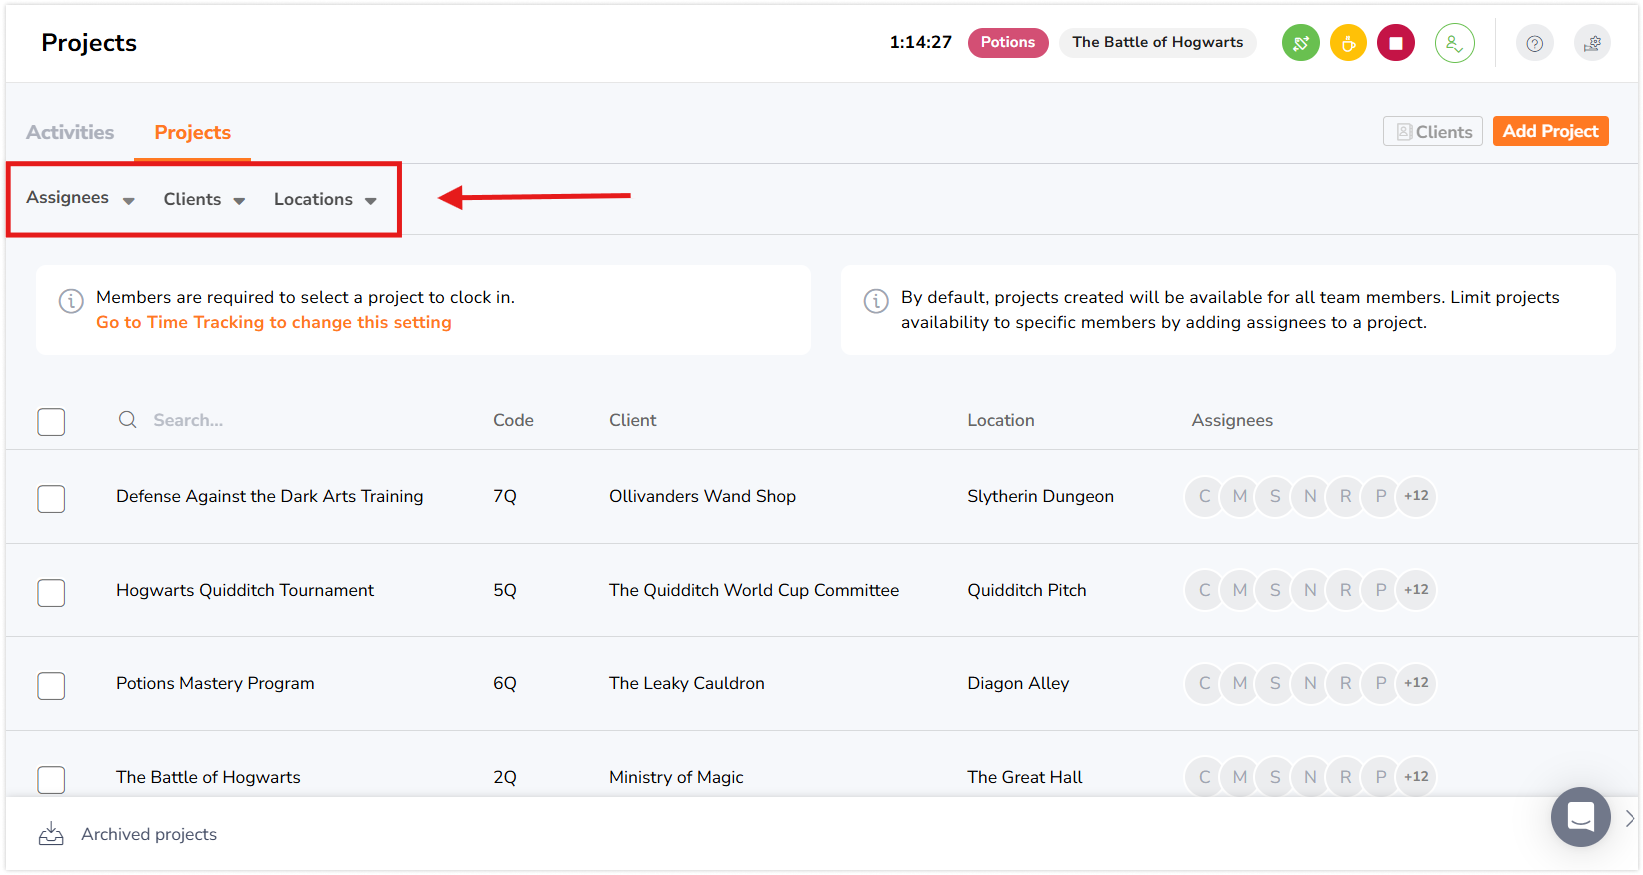Expand the Clients filter dropdown
Viewport: 1643px width, 875px height.
[204, 199]
